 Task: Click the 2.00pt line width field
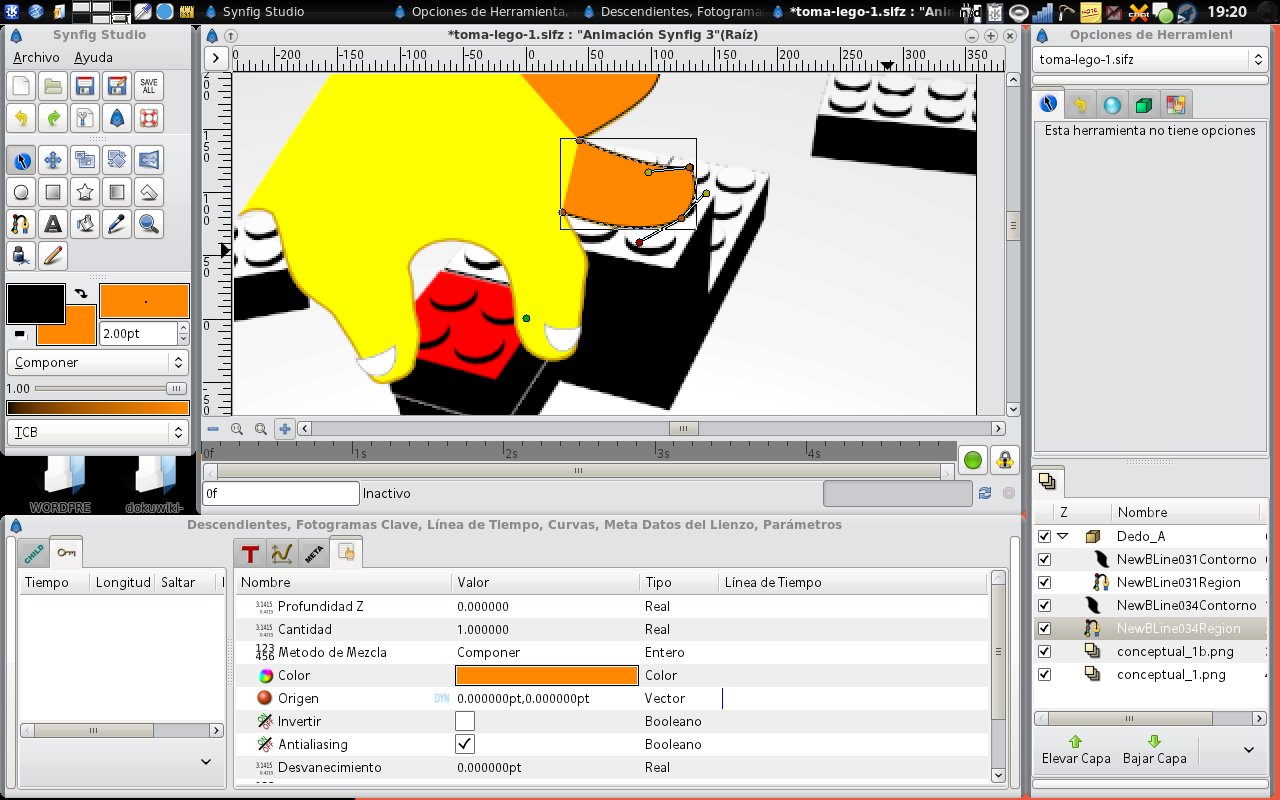139,333
